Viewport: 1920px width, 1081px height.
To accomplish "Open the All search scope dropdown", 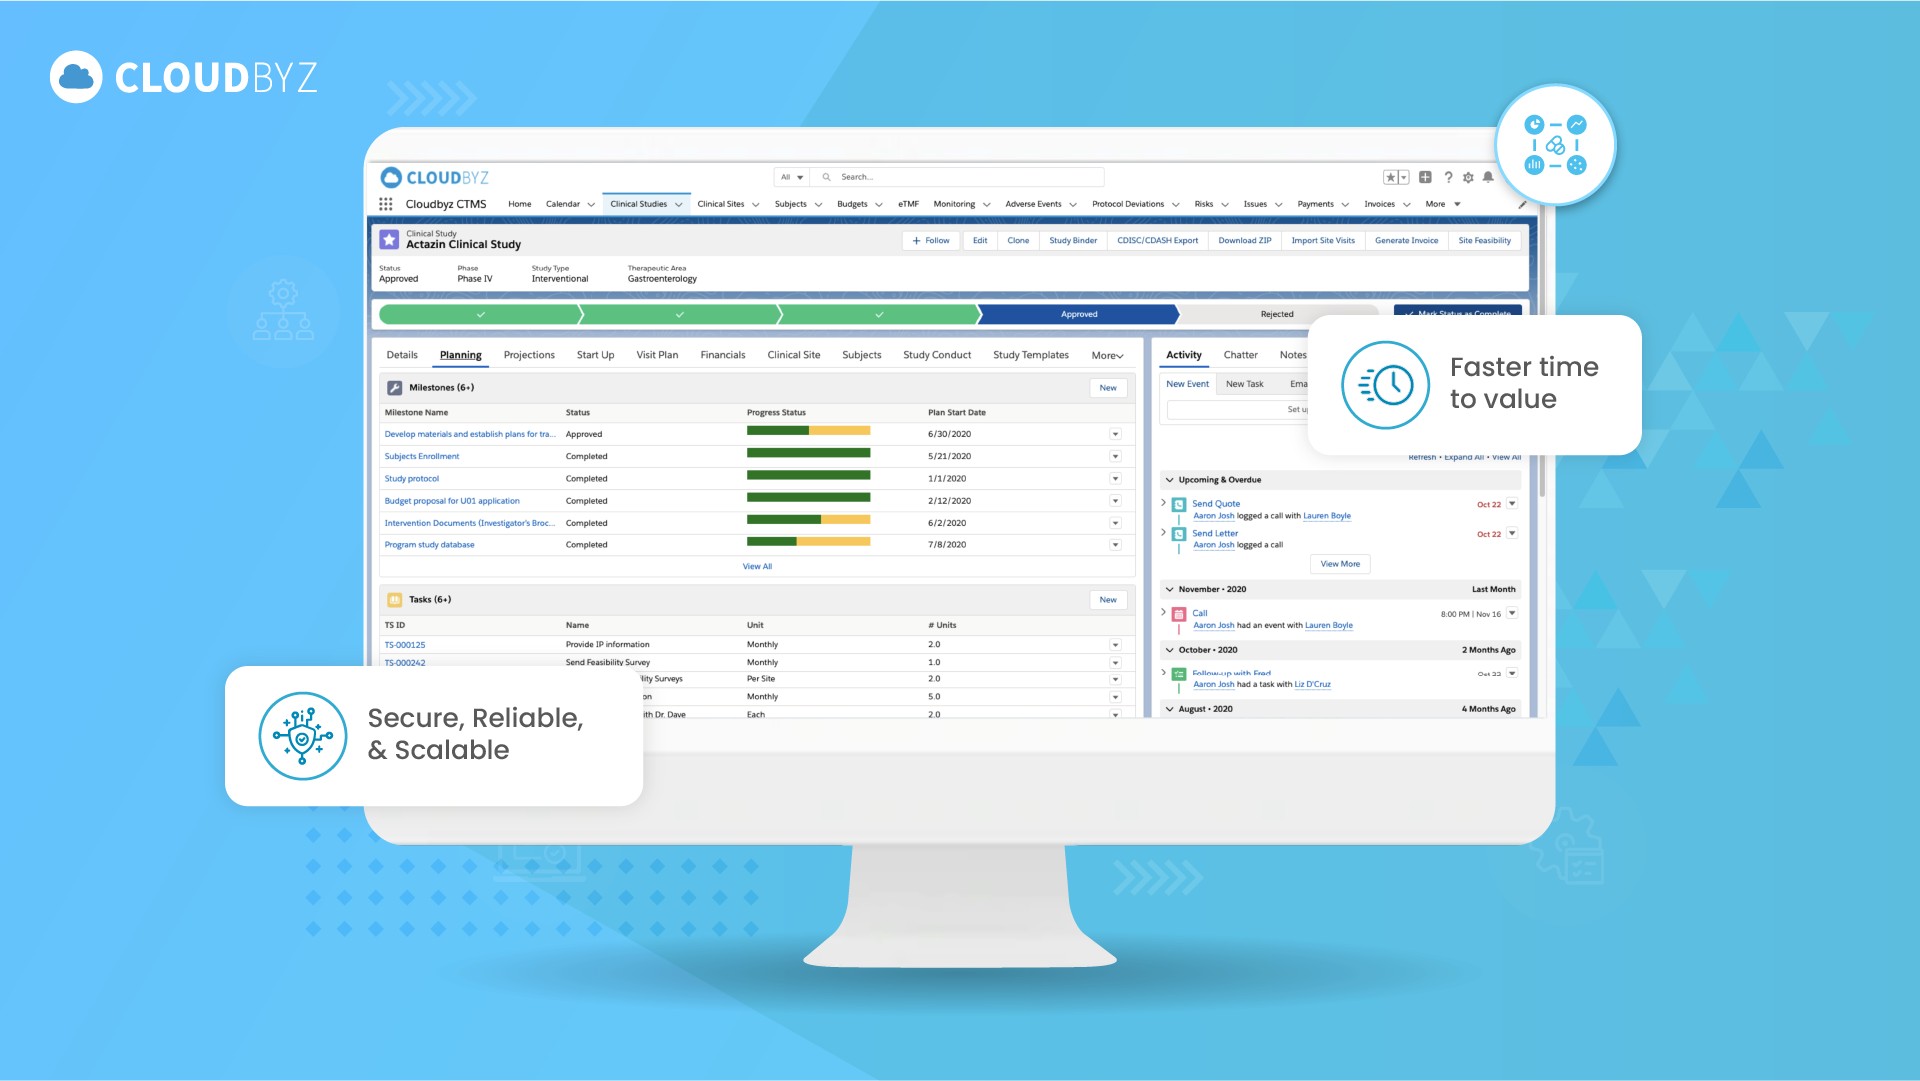I will coord(792,177).
